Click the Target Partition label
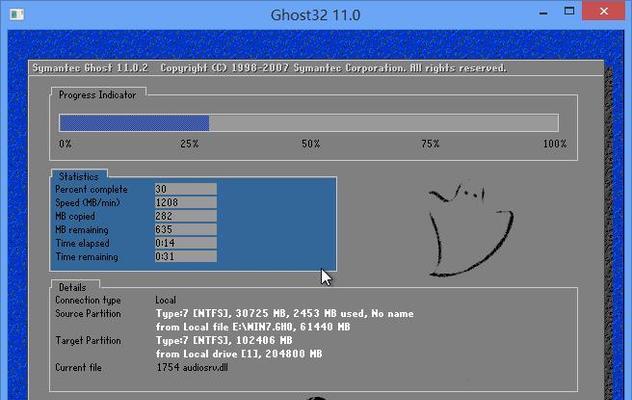Screen dimensions: 632x400 coord(88,341)
